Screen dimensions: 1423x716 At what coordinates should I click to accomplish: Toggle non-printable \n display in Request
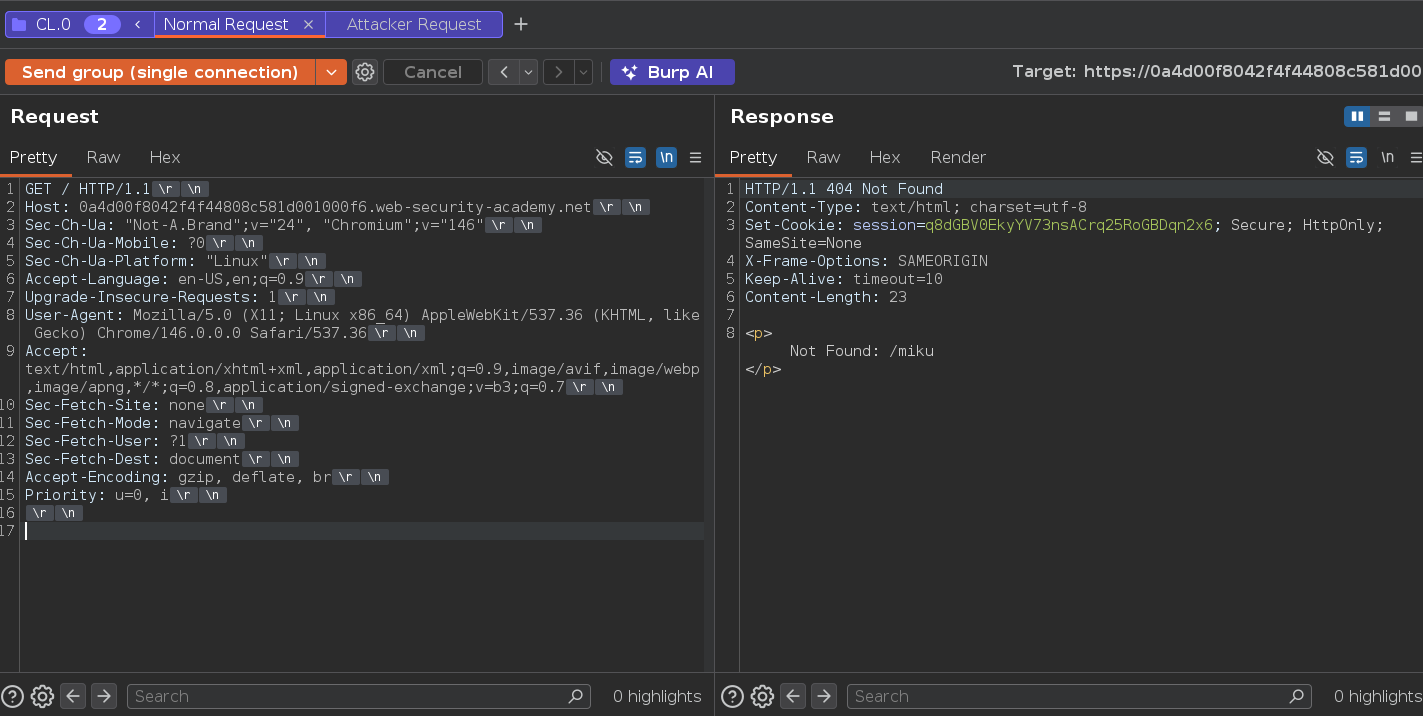pyautogui.click(x=666, y=157)
